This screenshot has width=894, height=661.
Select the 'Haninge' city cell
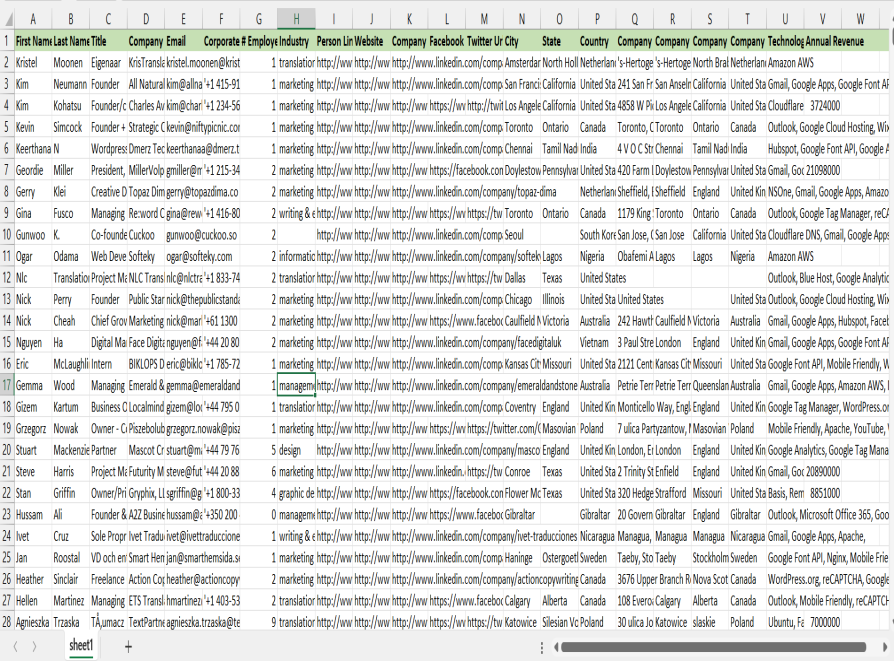(522, 558)
